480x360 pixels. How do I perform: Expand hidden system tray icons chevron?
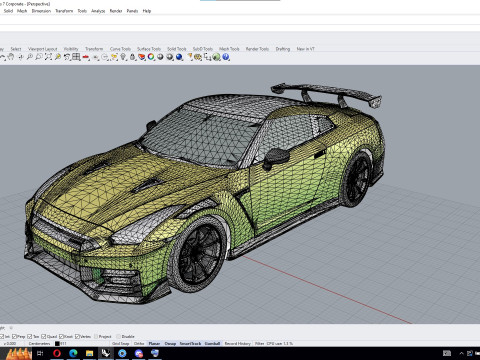tap(461, 353)
